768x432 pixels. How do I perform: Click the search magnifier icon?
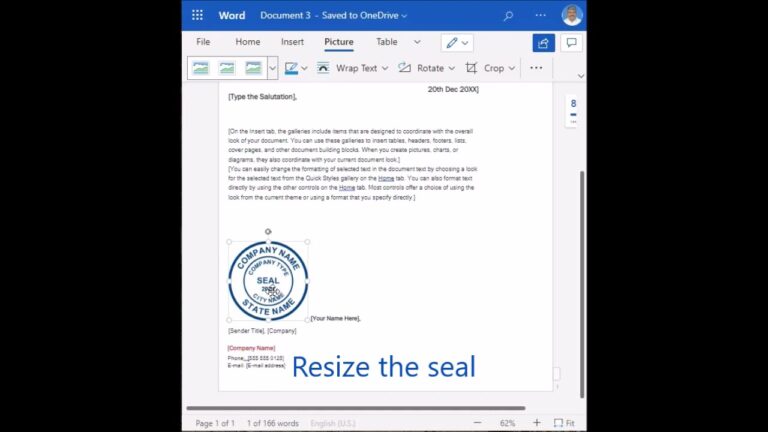[508, 16]
